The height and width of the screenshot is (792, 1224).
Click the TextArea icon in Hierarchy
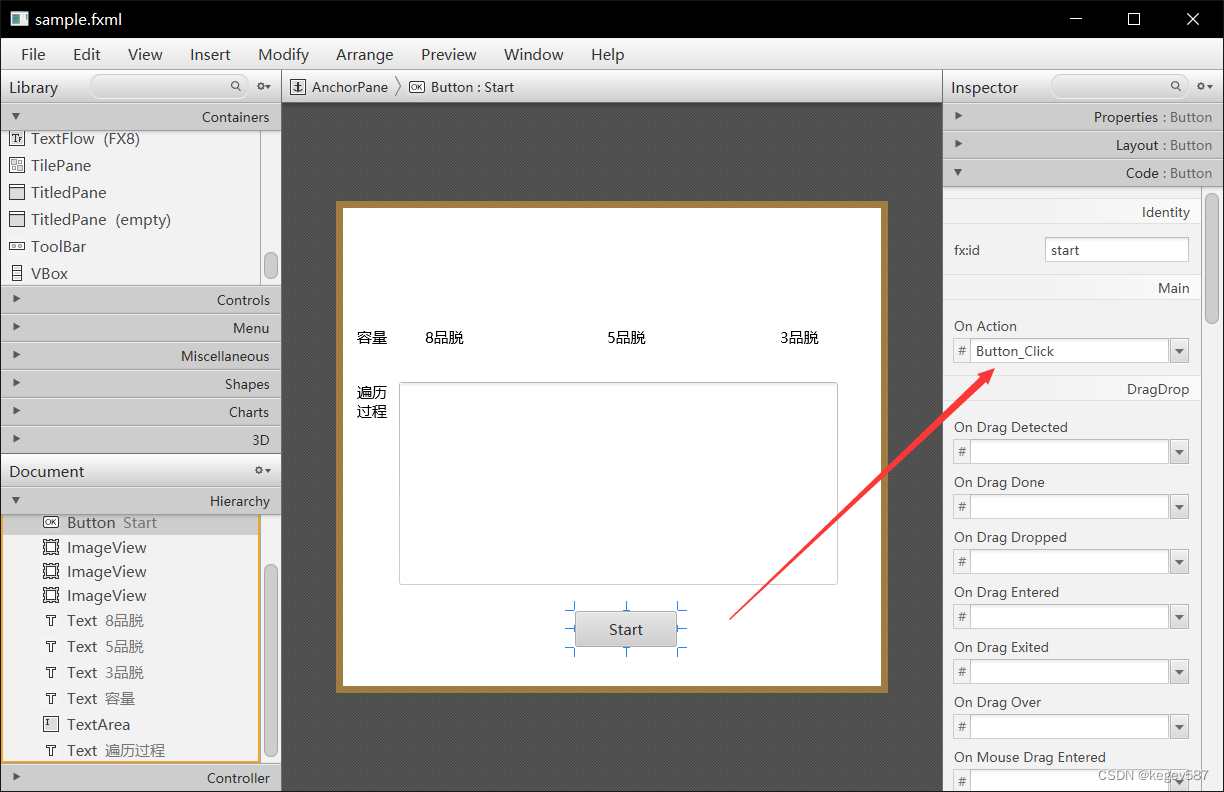tap(51, 724)
